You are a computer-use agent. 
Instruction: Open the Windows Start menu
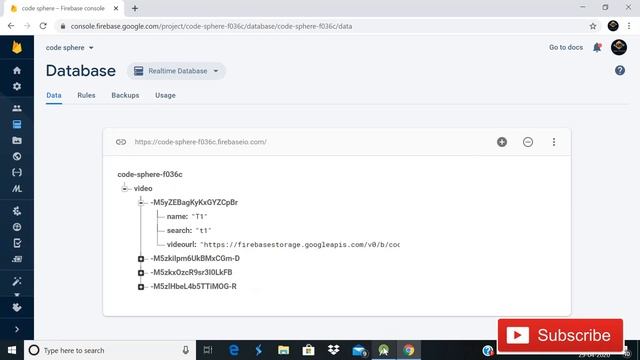click(12, 350)
